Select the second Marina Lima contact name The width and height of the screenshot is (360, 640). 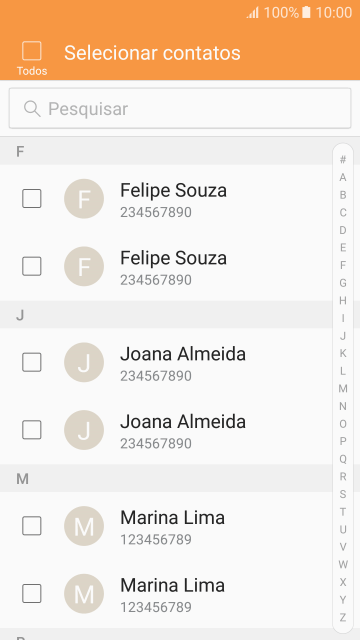point(173,586)
